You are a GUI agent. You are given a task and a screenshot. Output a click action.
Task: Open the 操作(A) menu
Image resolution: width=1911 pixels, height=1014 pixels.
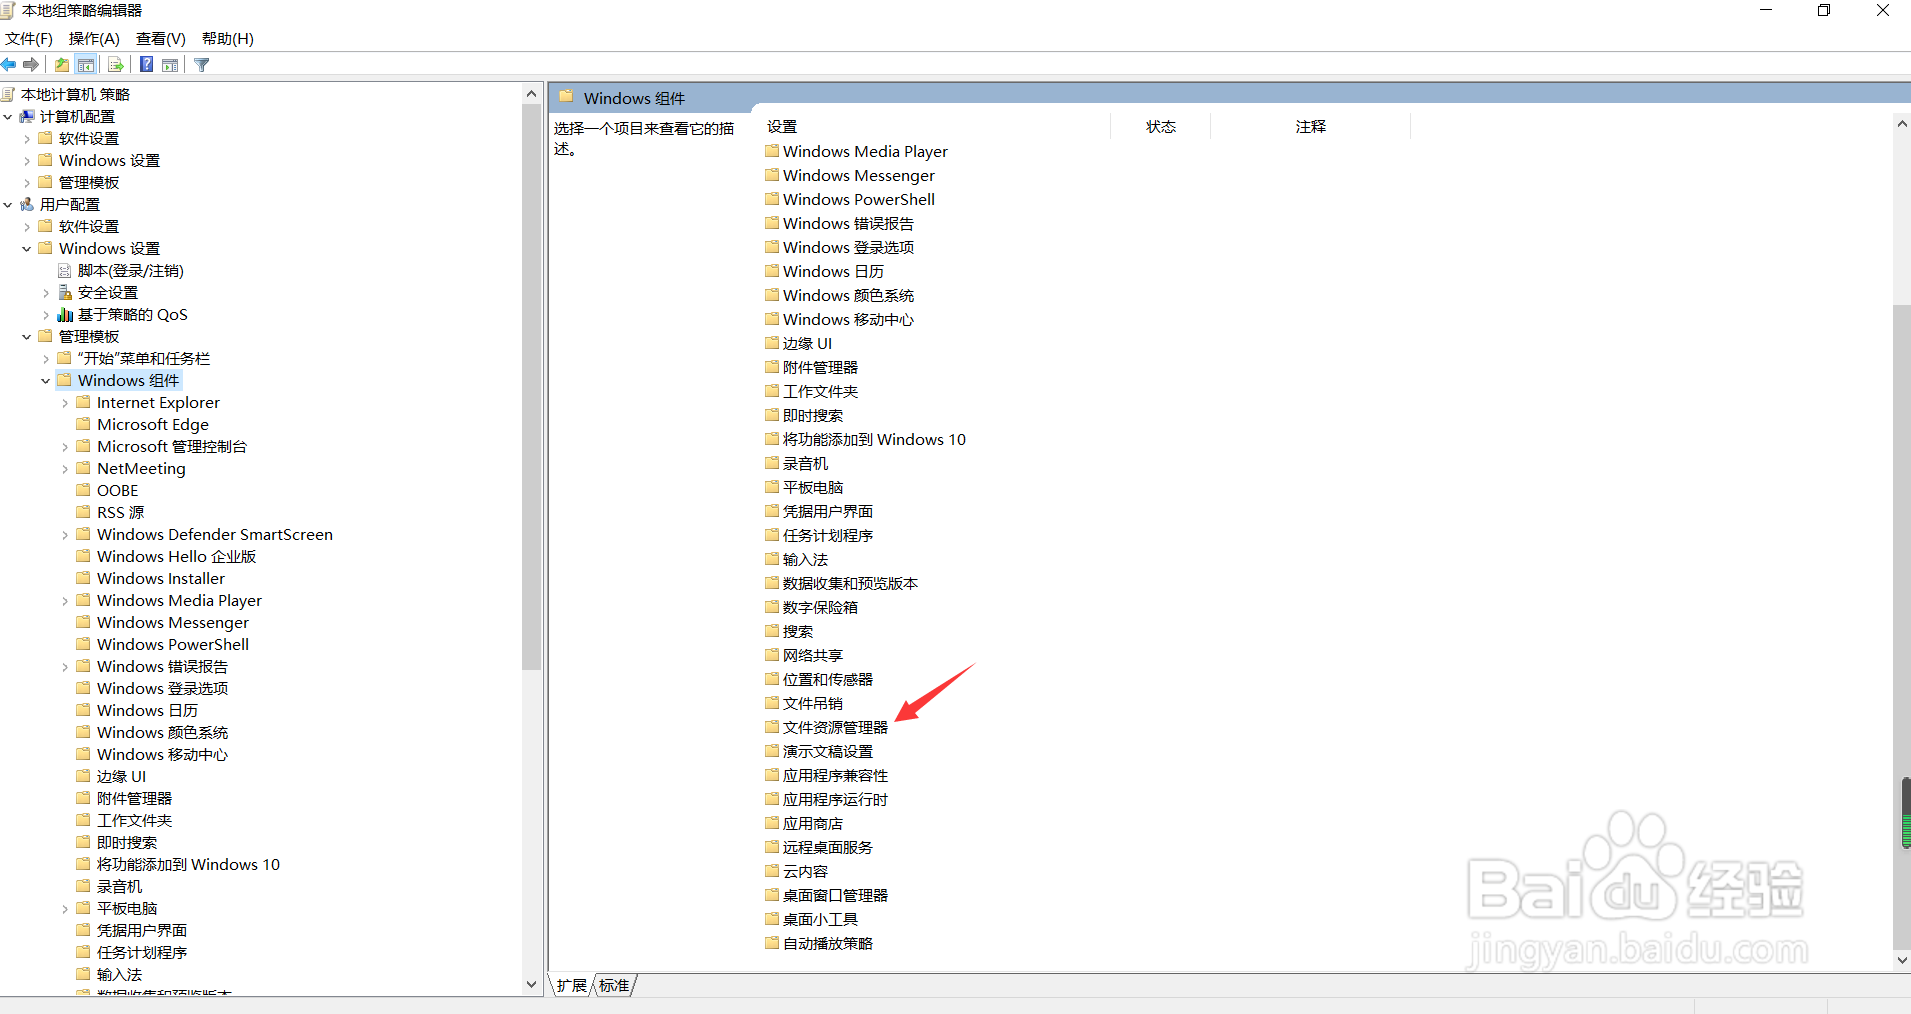coord(94,39)
